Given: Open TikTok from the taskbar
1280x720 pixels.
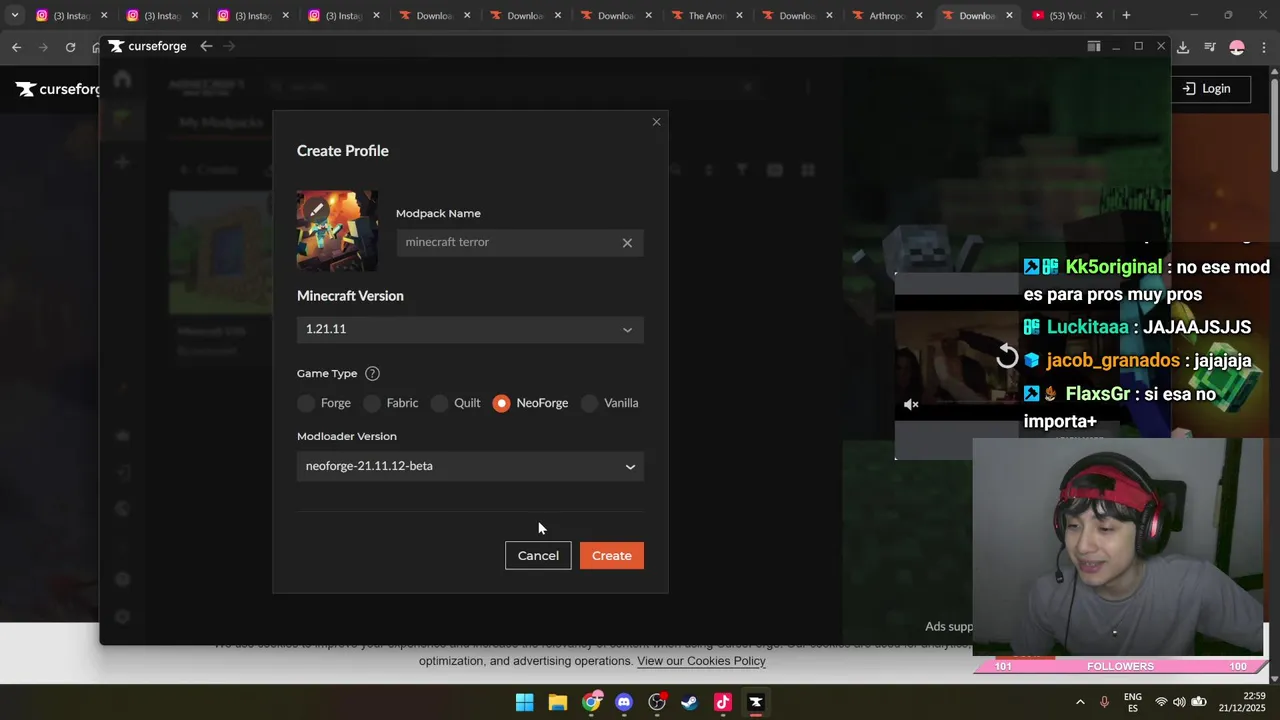Looking at the screenshot, I should click(x=723, y=702).
